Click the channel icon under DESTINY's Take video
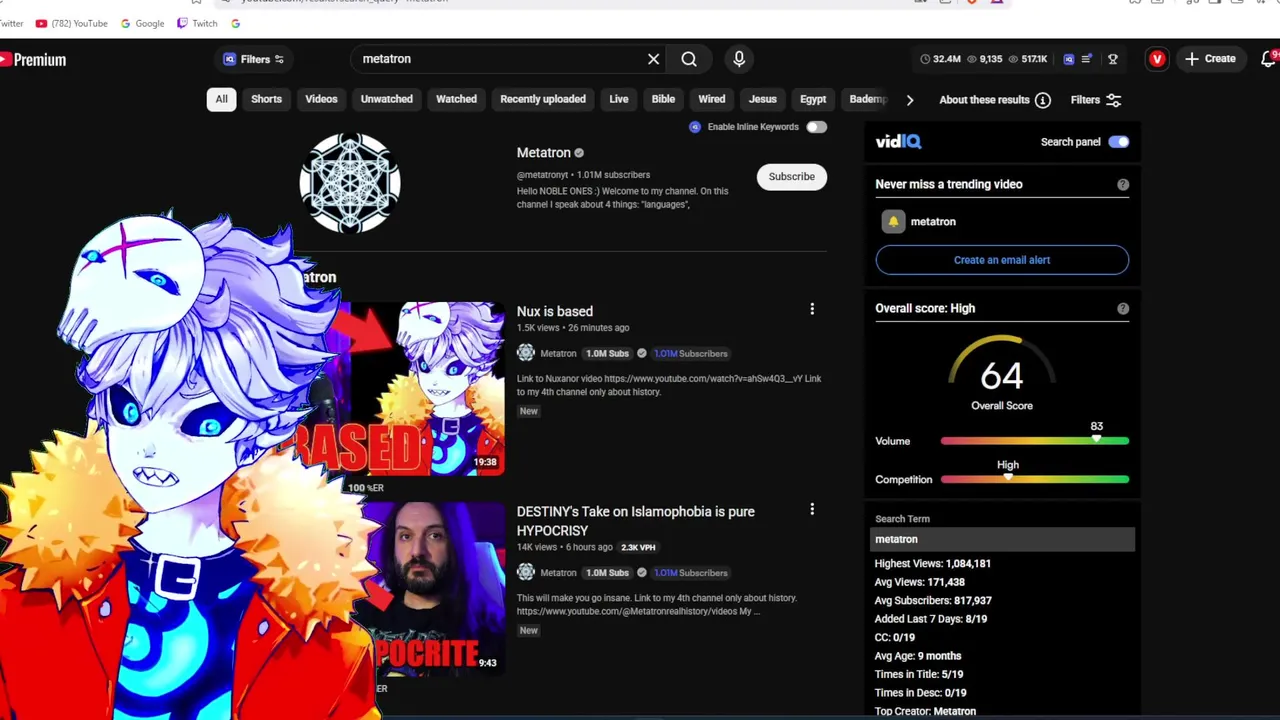 (x=525, y=573)
